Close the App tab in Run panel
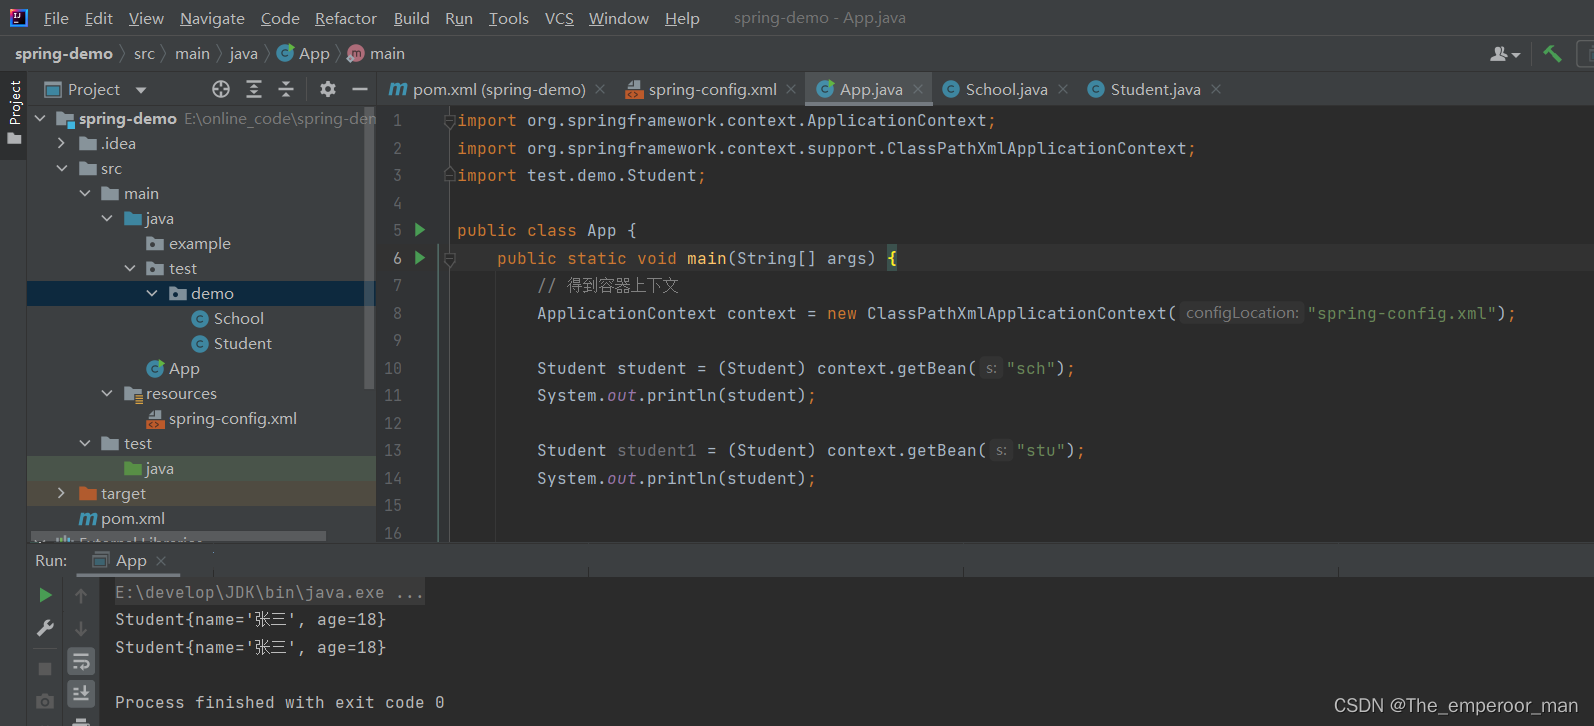 coord(161,561)
